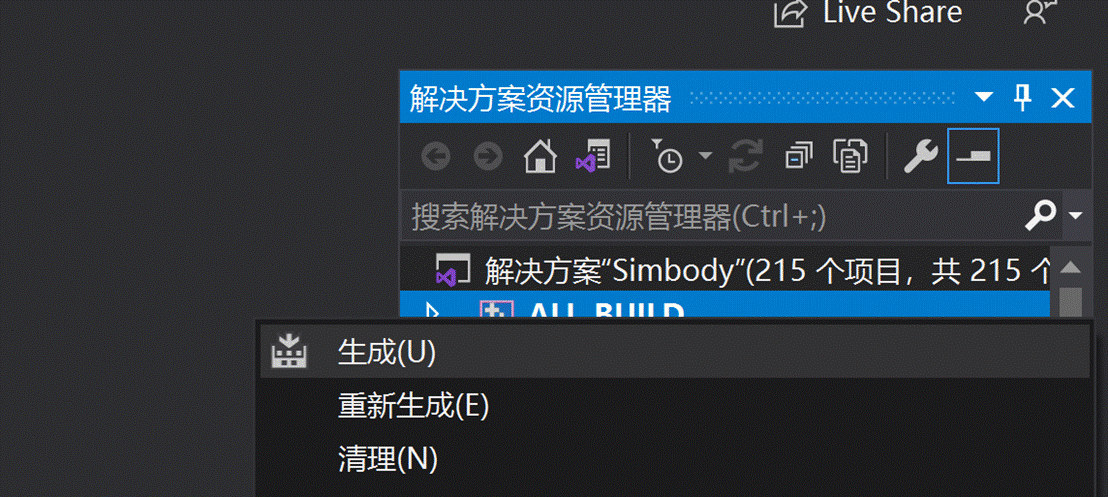Open the Pending Changes Filter dropdown arrow
Viewport: 1108px width, 497px height.
click(705, 155)
